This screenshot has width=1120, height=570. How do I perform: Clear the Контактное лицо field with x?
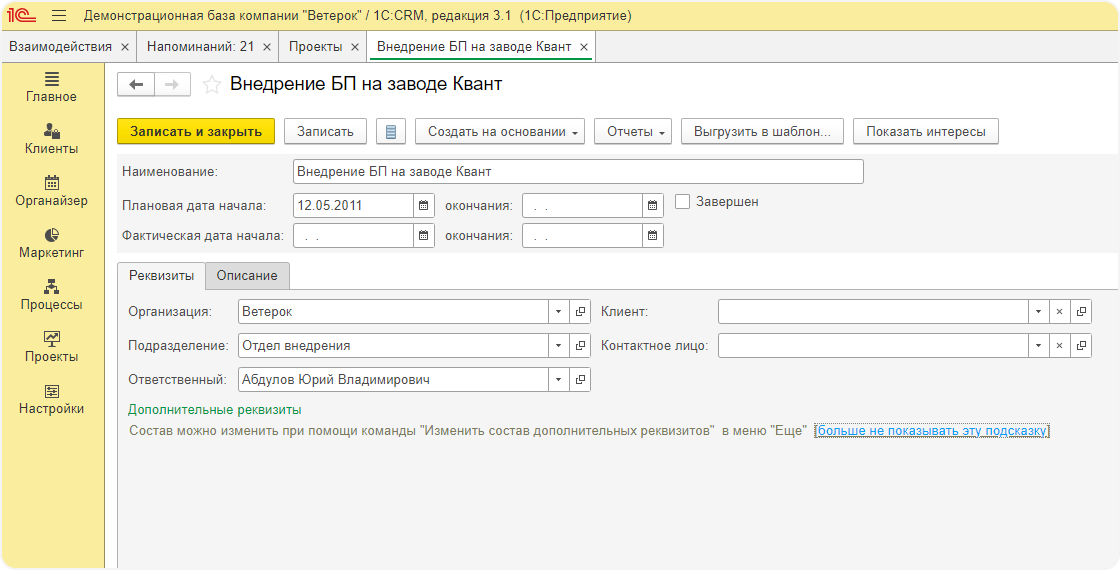[x=1059, y=346]
